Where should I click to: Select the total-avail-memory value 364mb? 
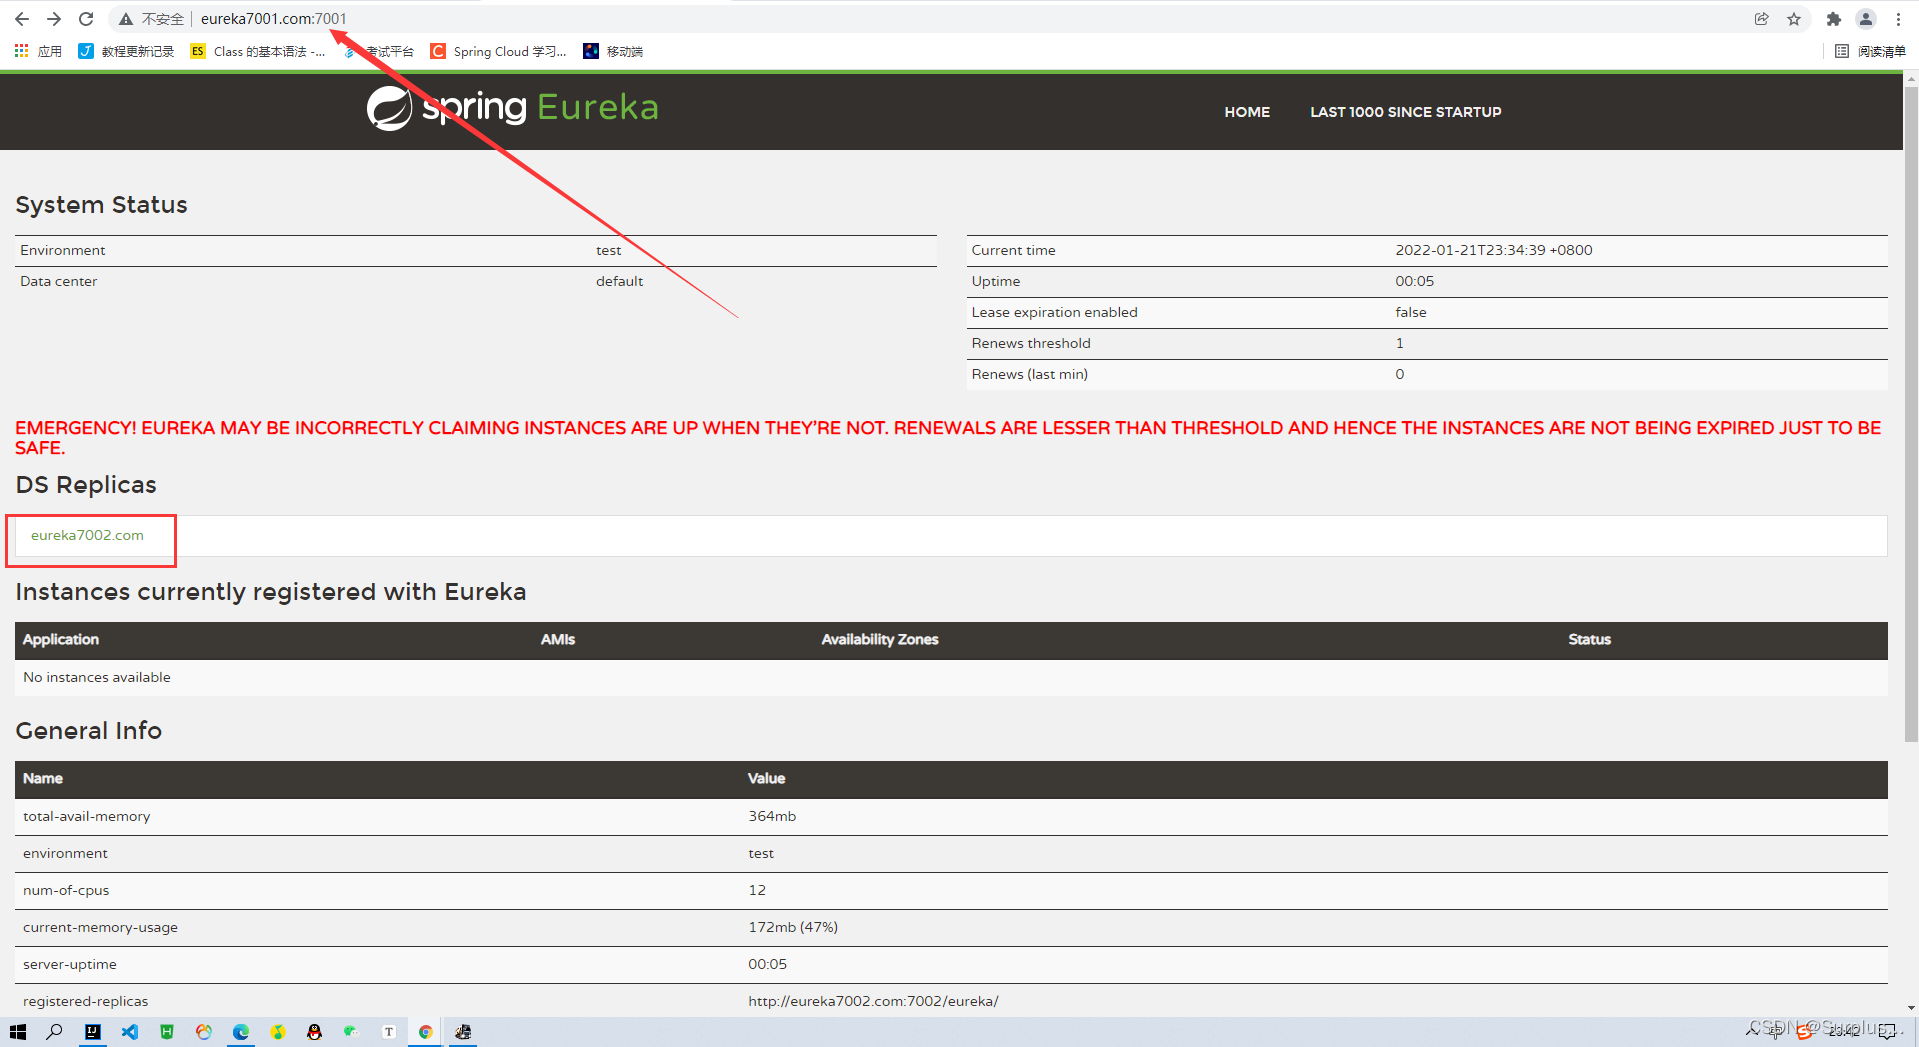(x=772, y=816)
